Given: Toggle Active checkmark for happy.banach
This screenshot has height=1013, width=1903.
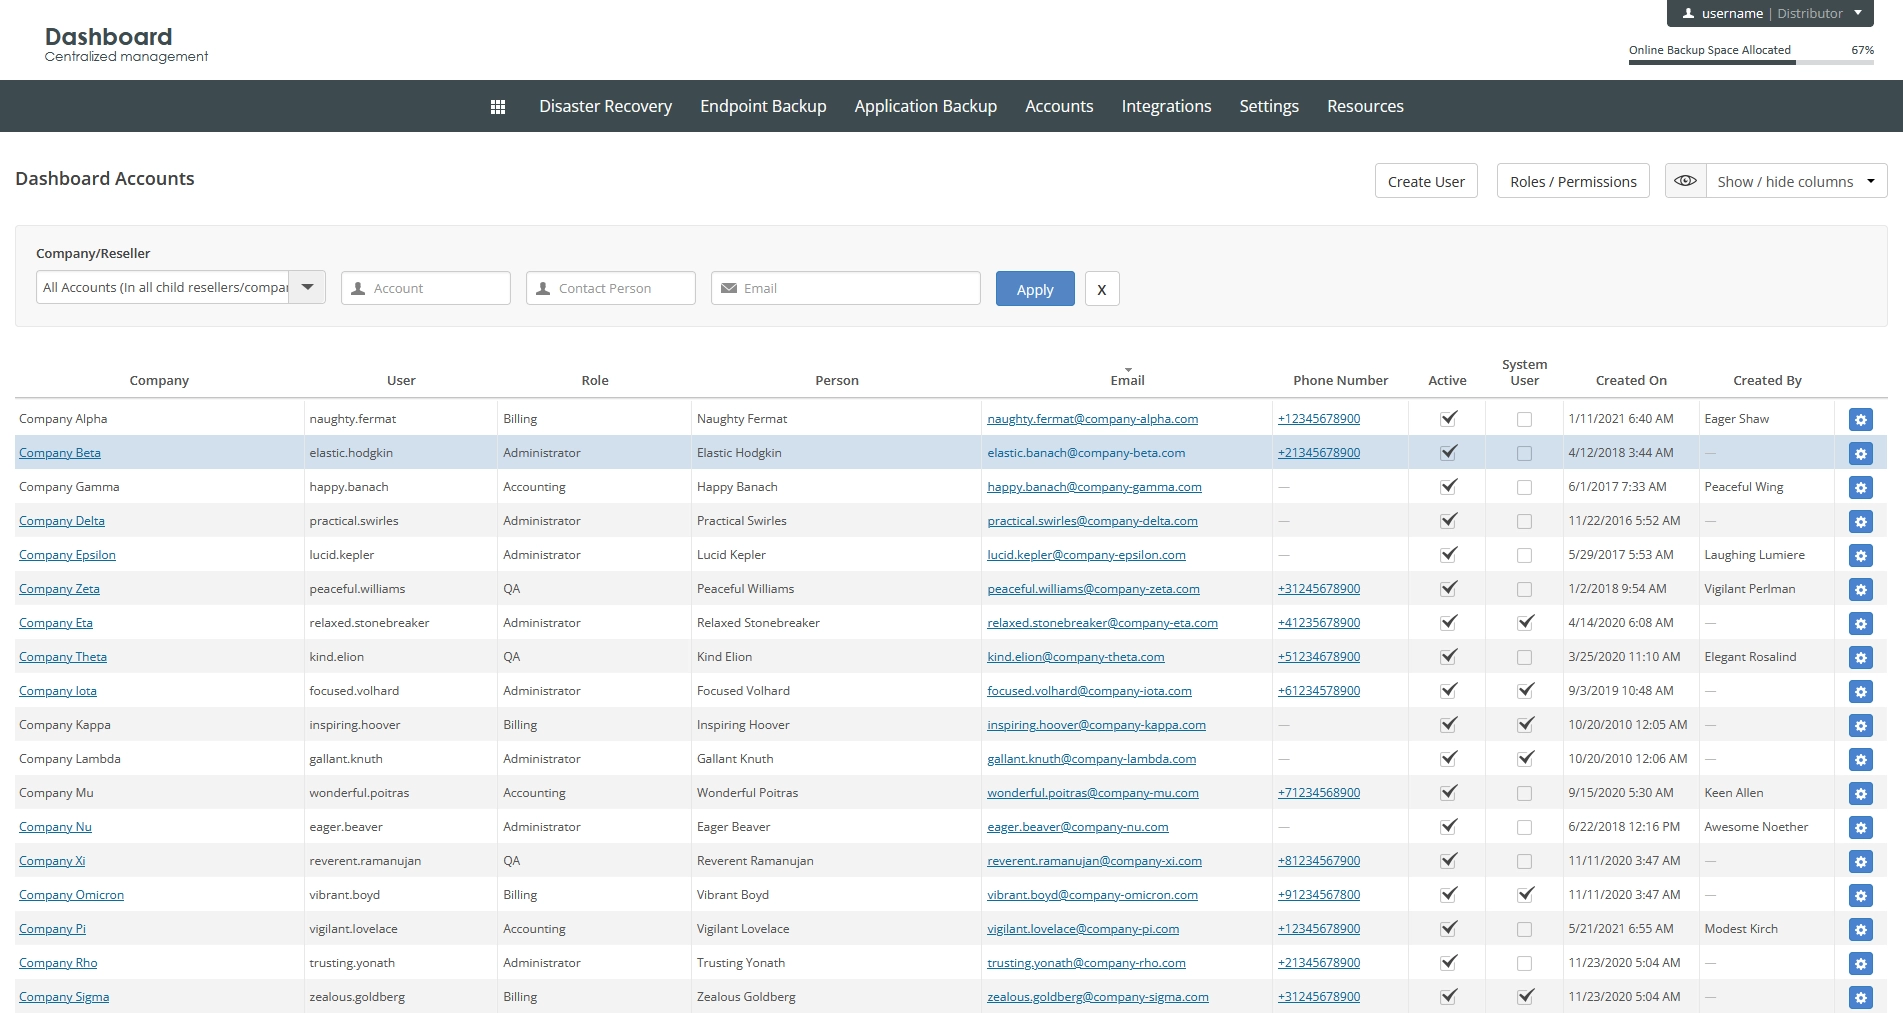Looking at the screenshot, I should pyautogui.click(x=1447, y=487).
